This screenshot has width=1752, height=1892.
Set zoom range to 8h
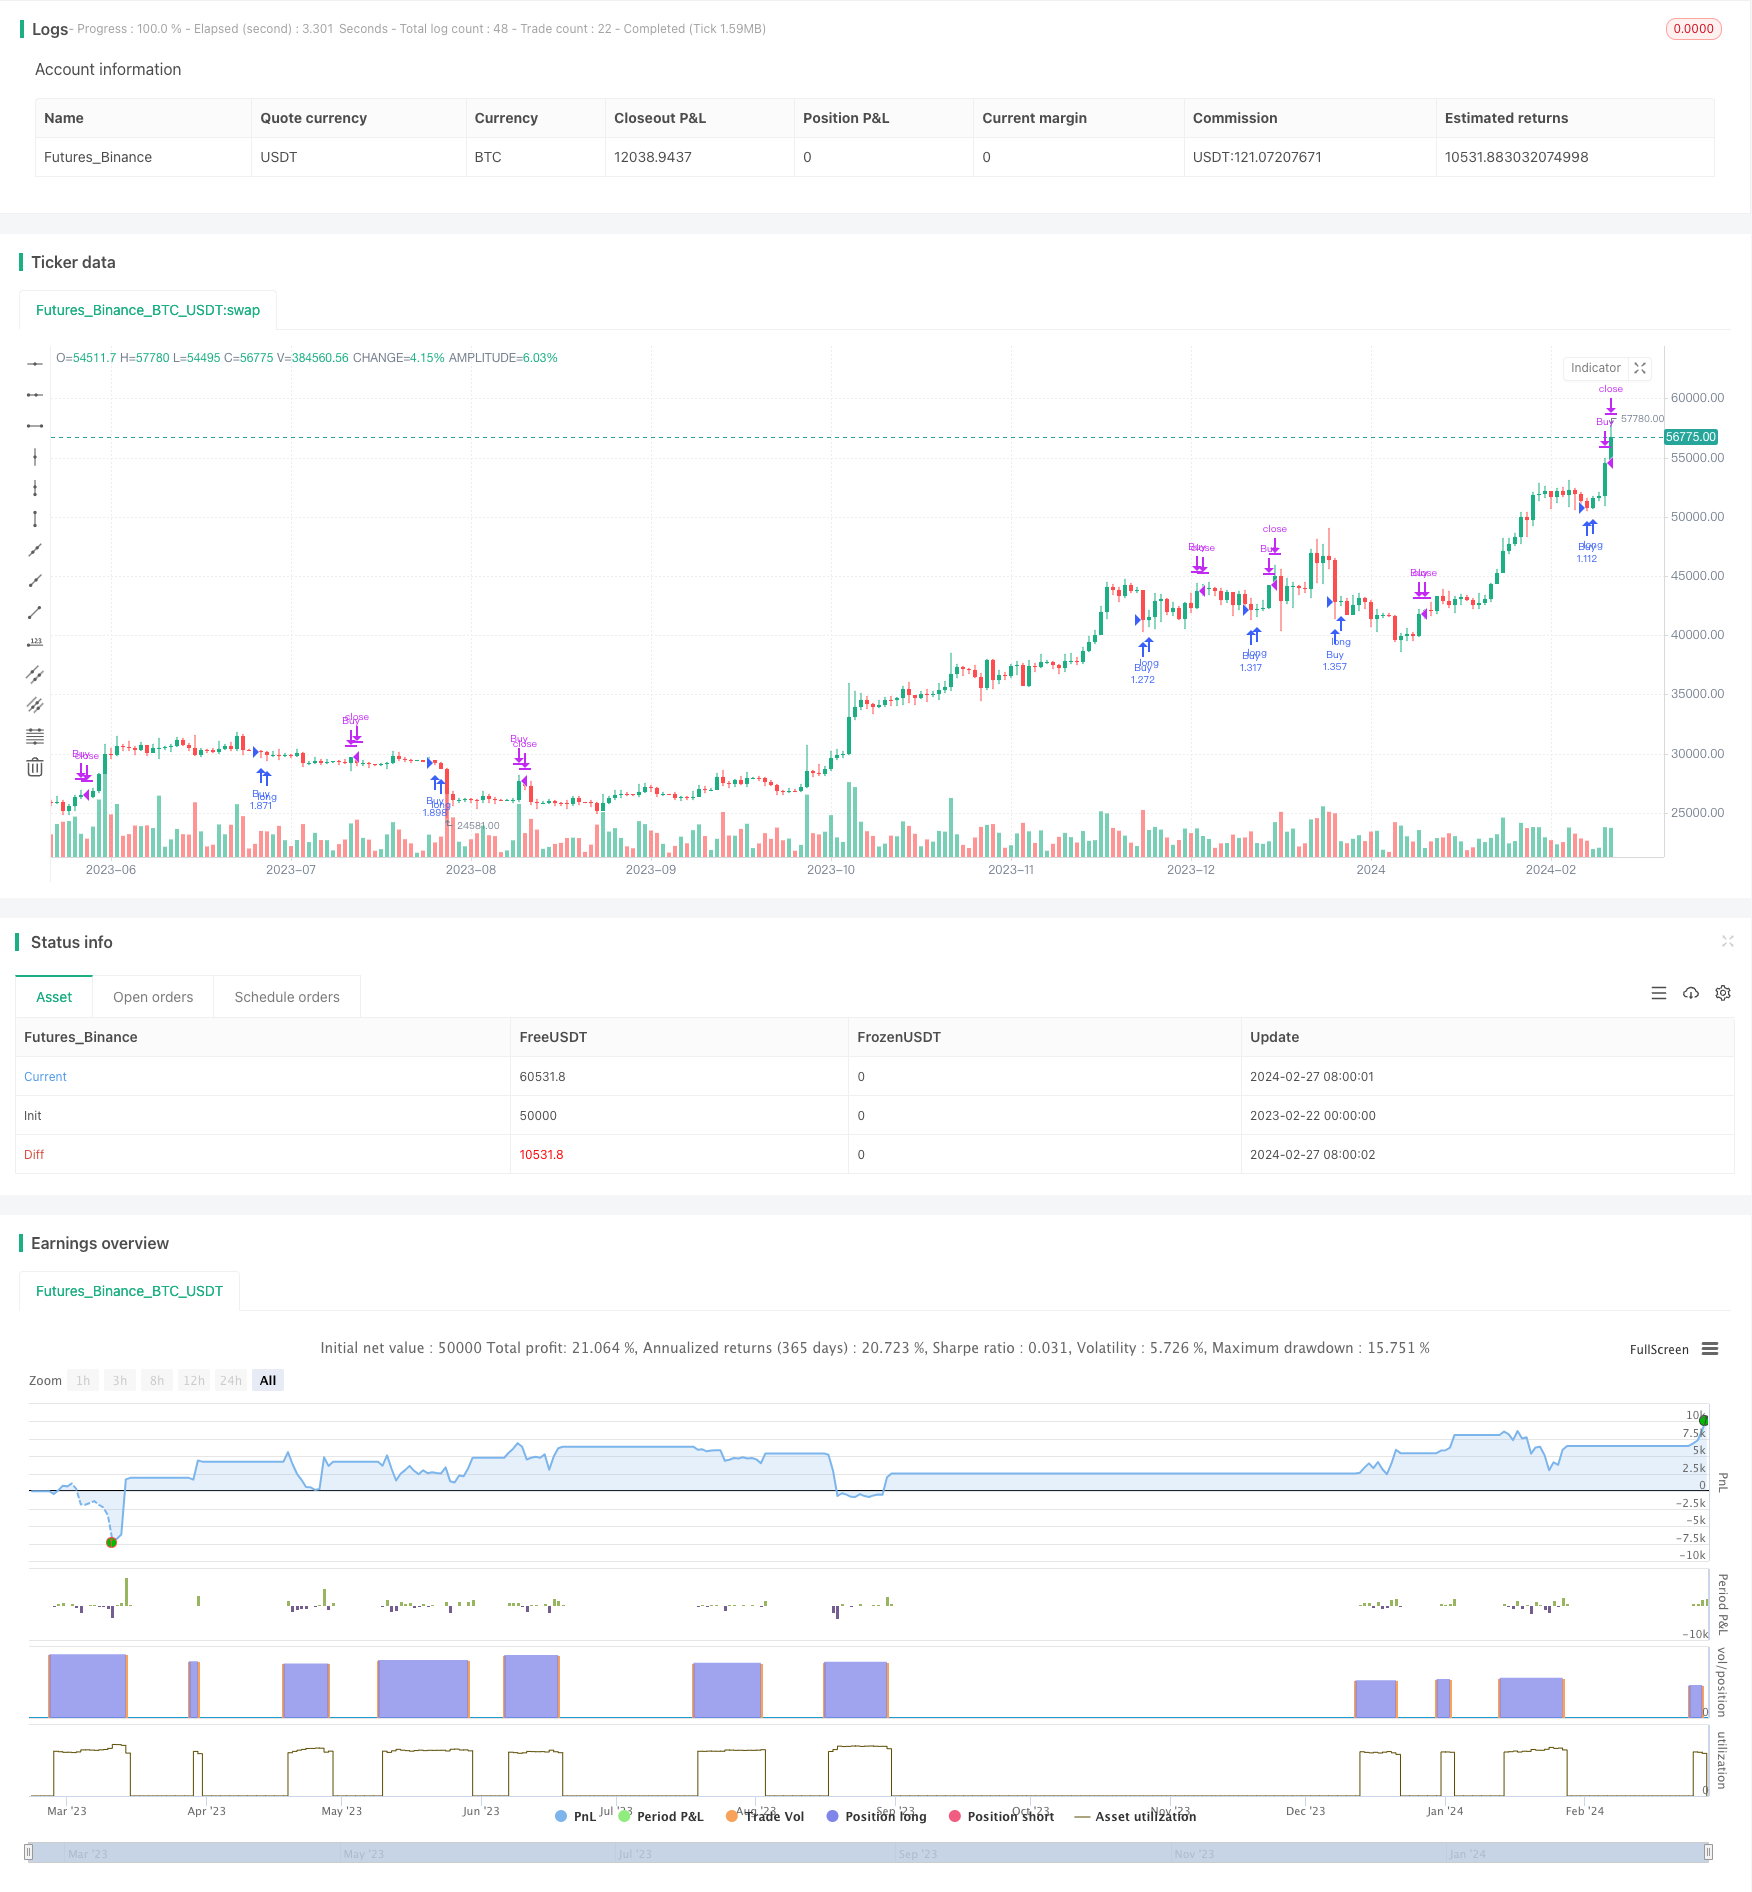pos(157,1380)
